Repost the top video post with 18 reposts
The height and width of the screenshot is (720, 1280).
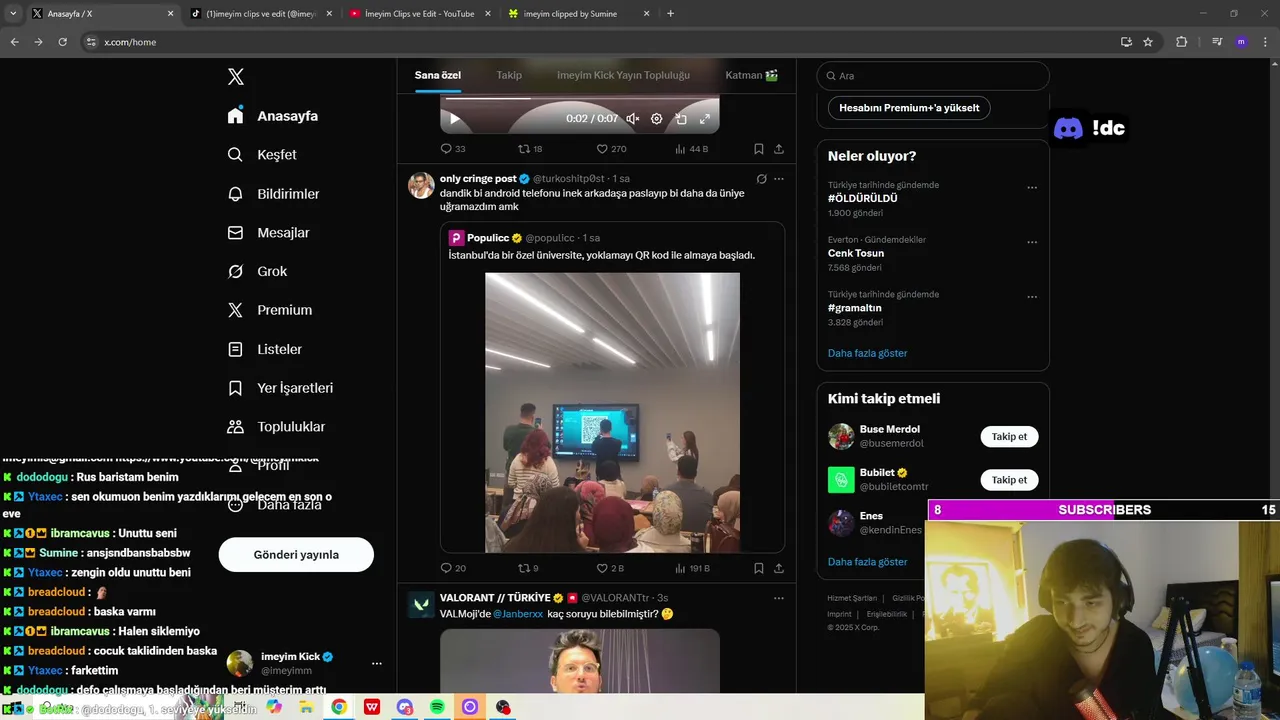click(x=530, y=149)
